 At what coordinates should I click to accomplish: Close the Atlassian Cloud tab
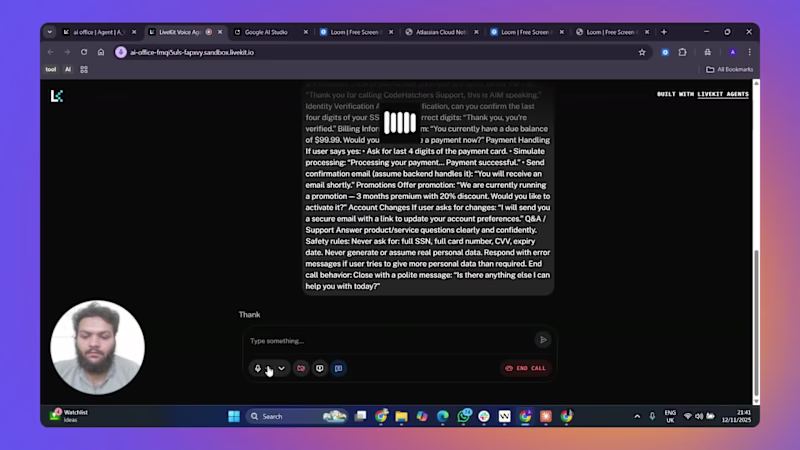[476, 32]
